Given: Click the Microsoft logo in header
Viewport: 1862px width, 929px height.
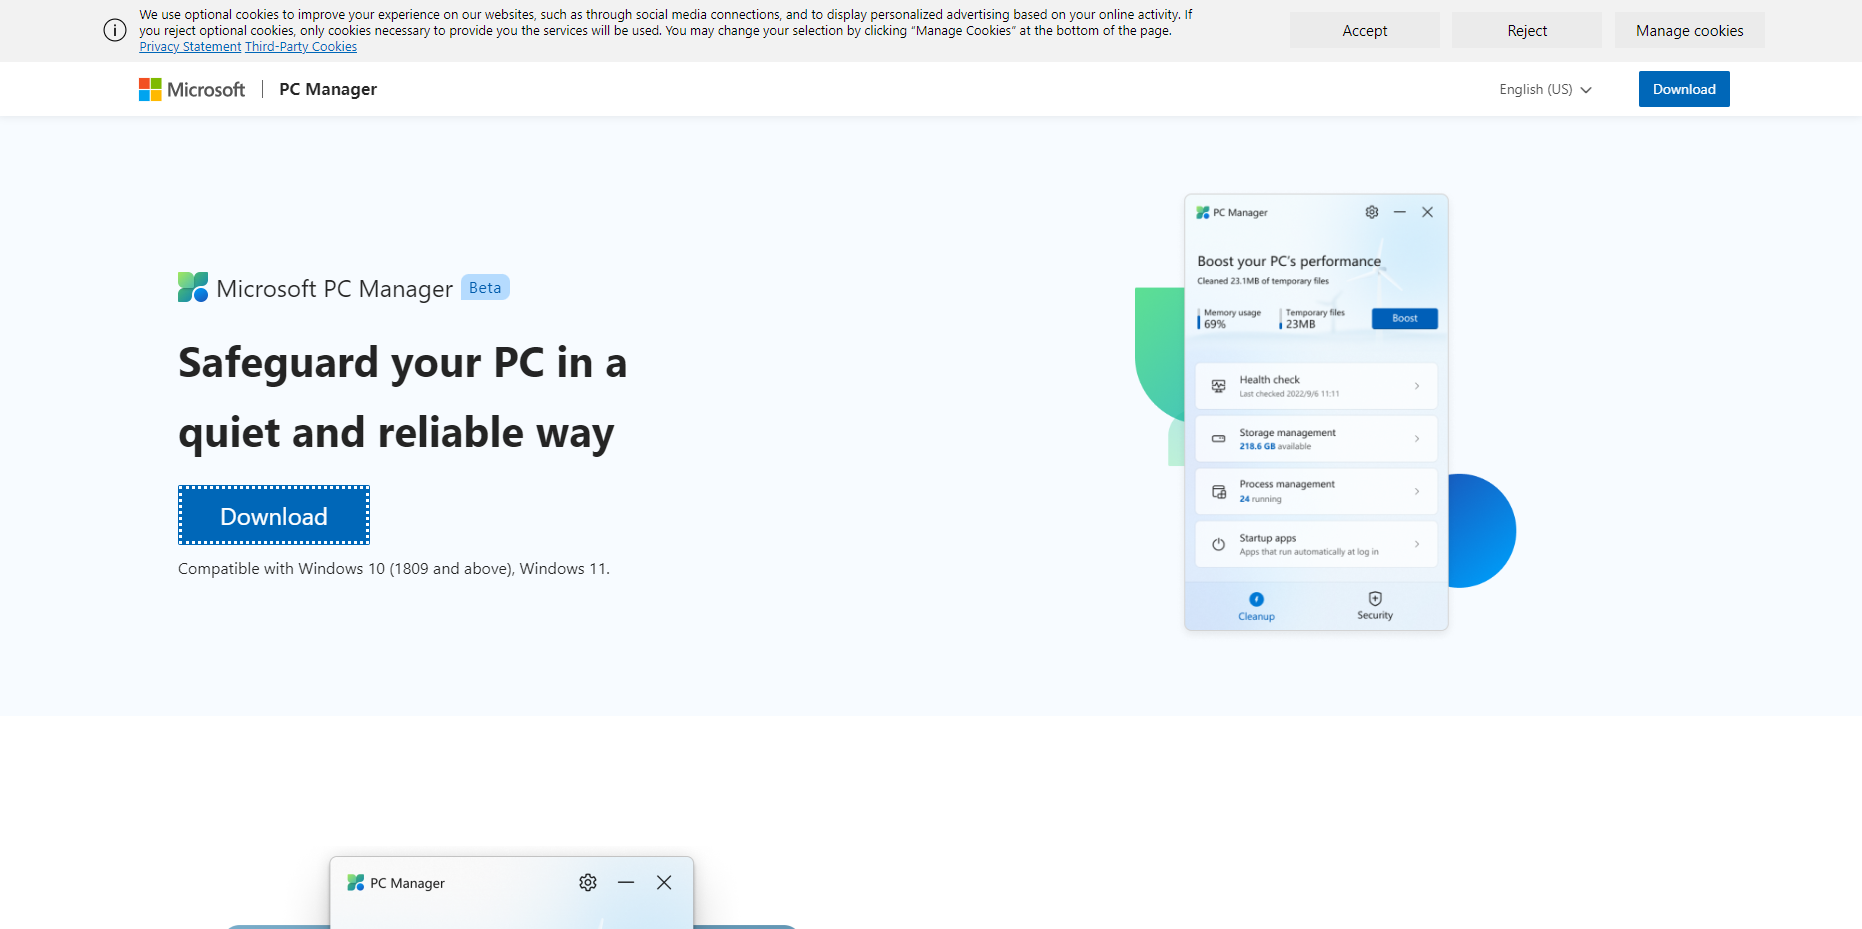Looking at the screenshot, I should pyautogui.click(x=191, y=90).
